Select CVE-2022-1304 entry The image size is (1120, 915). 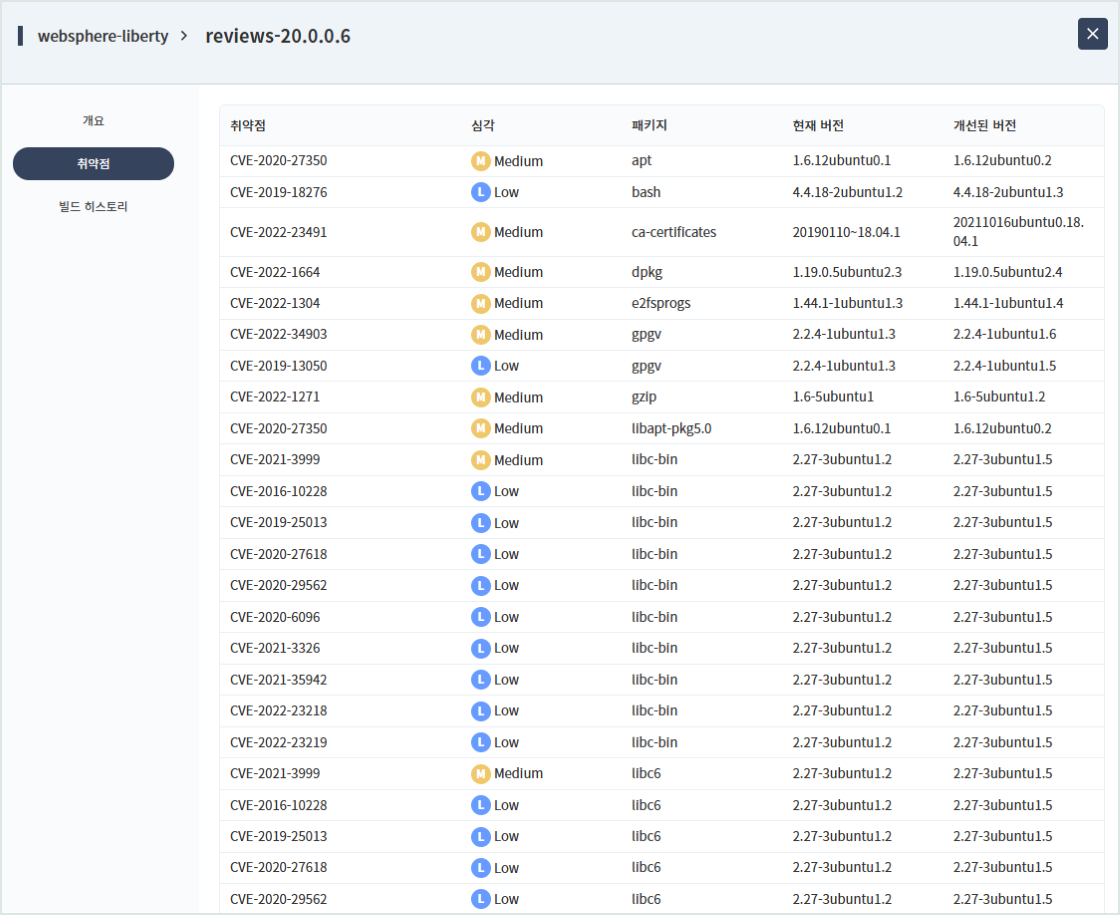(x=275, y=304)
